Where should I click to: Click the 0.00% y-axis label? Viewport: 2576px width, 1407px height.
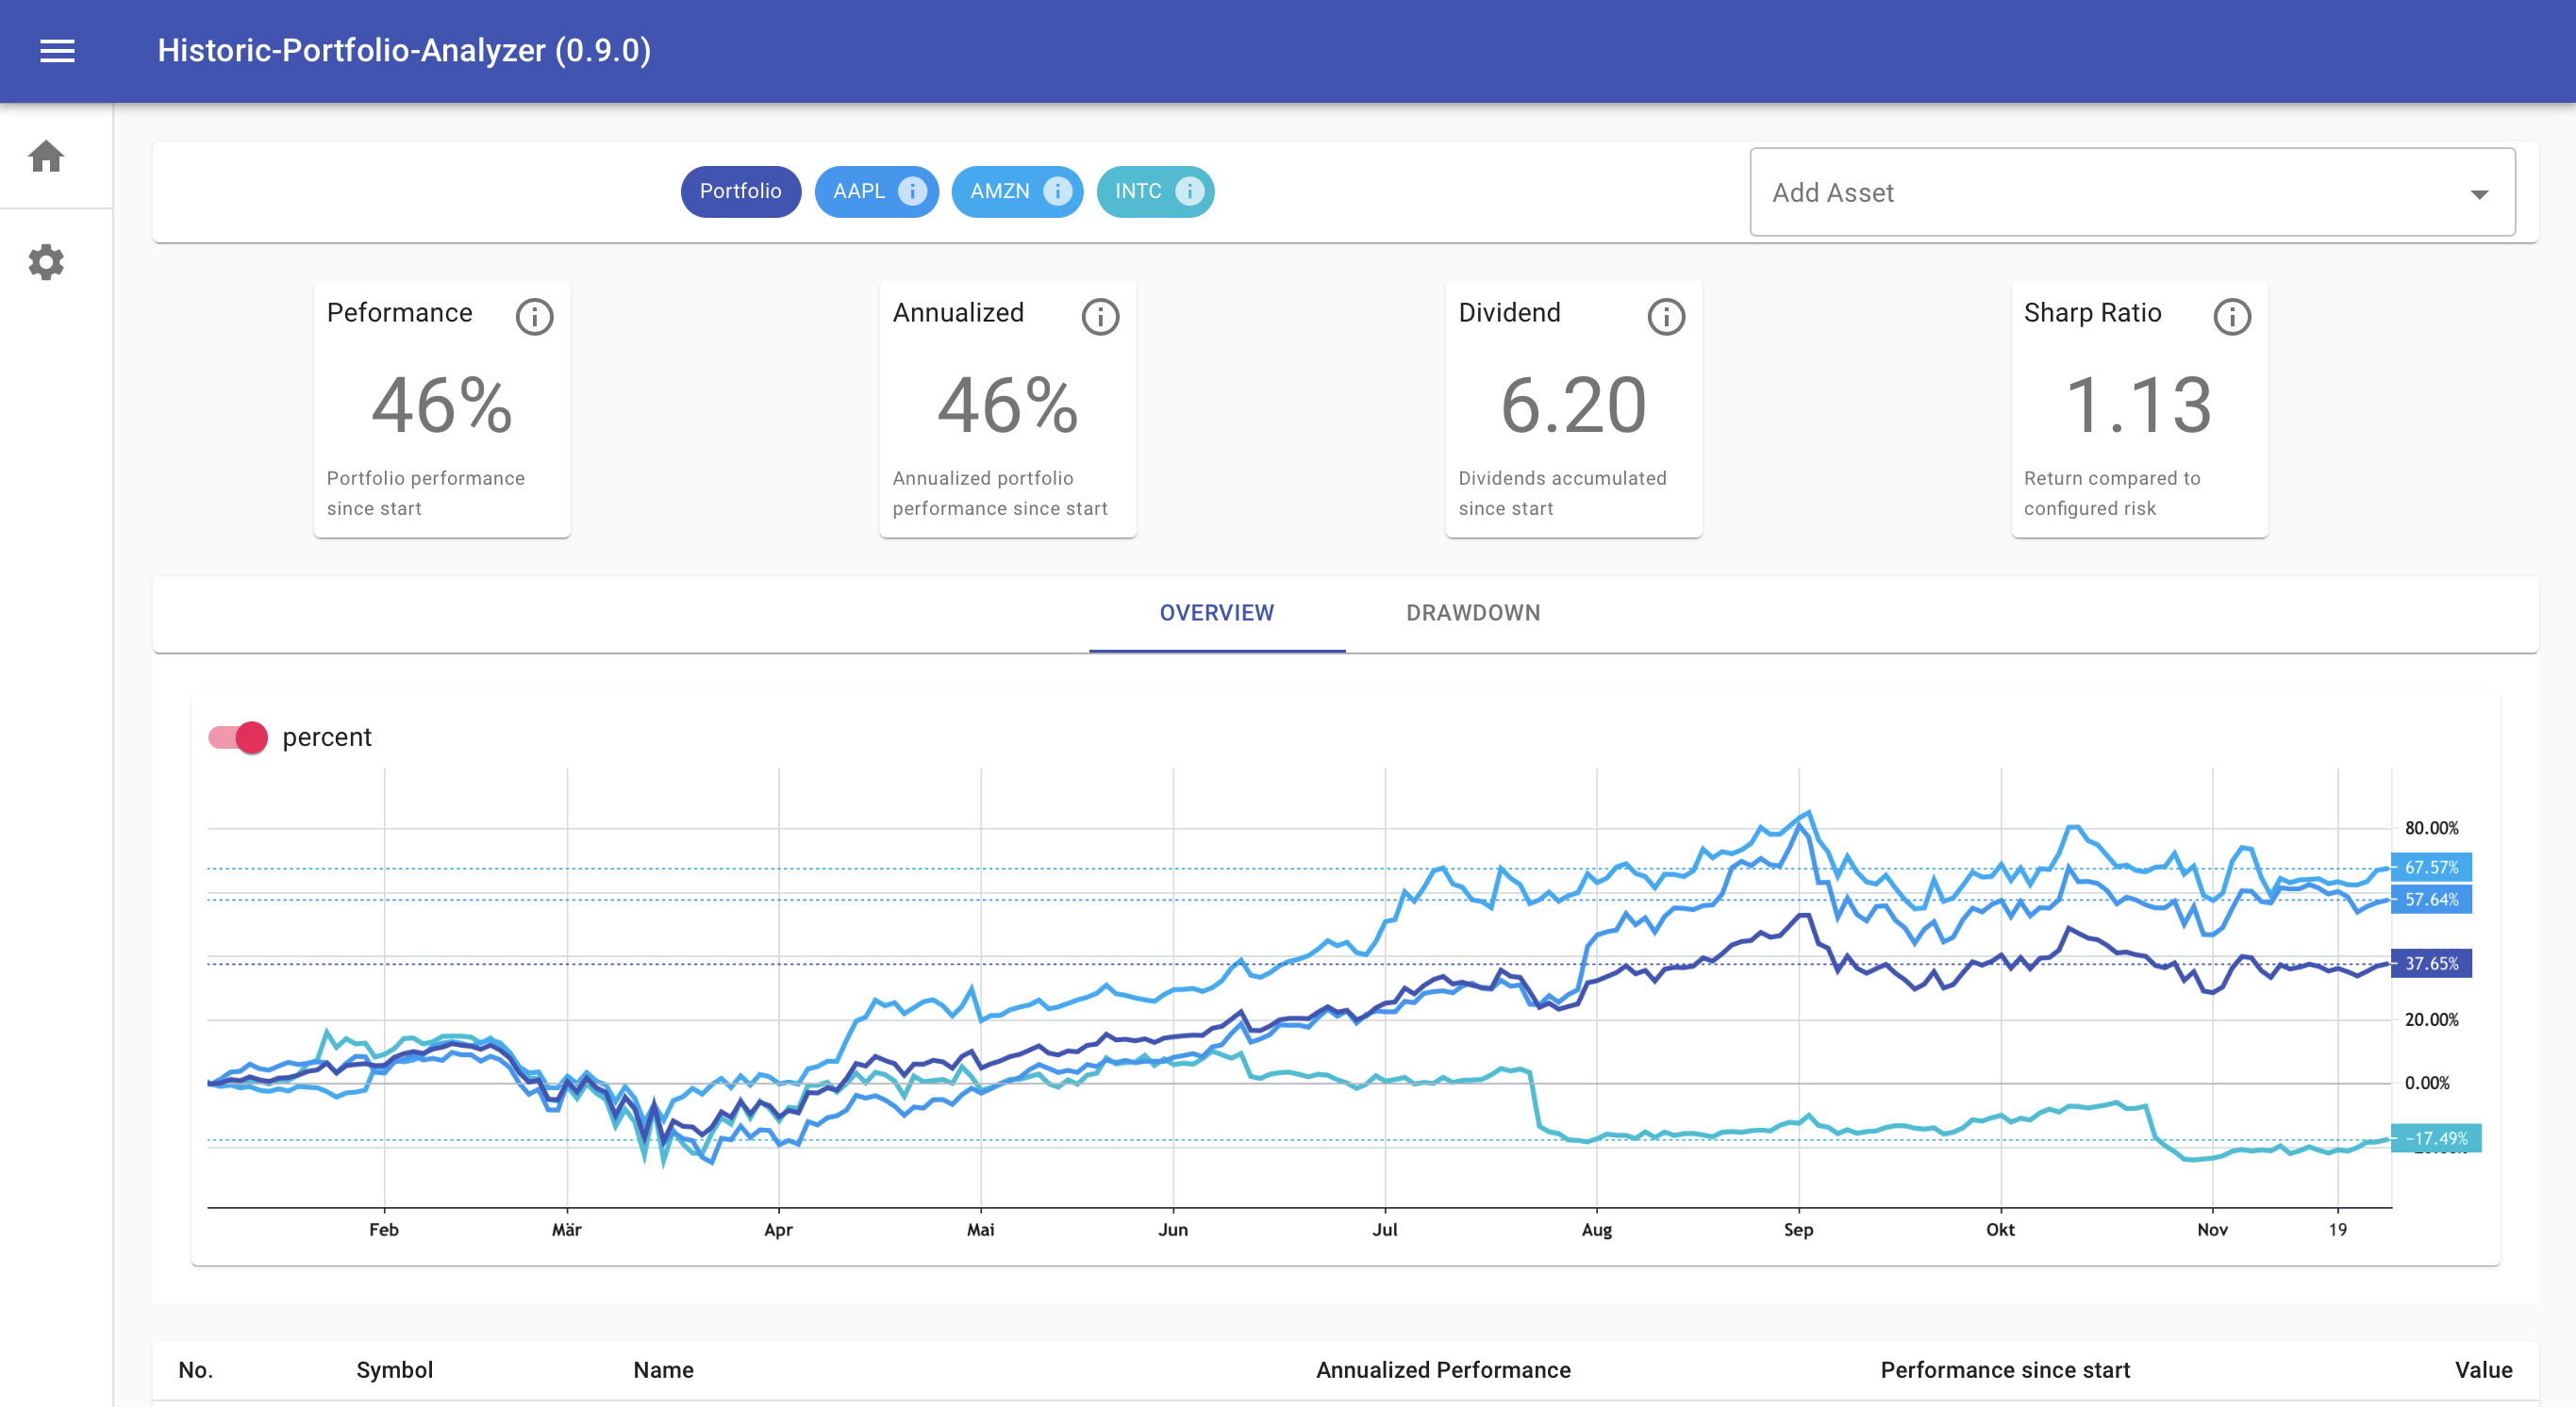click(x=2427, y=1083)
